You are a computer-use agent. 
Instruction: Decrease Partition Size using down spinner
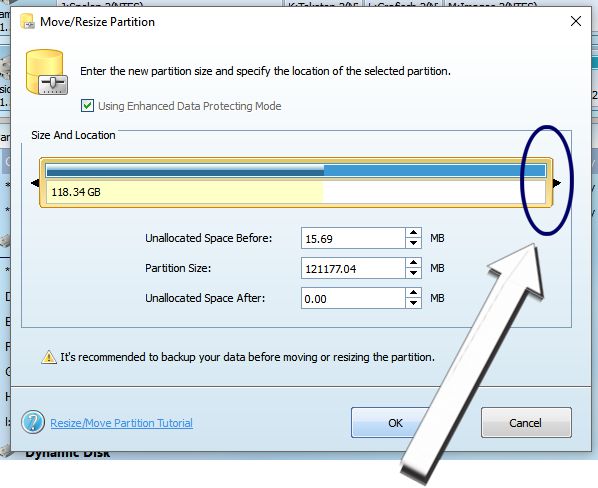click(413, 273)
